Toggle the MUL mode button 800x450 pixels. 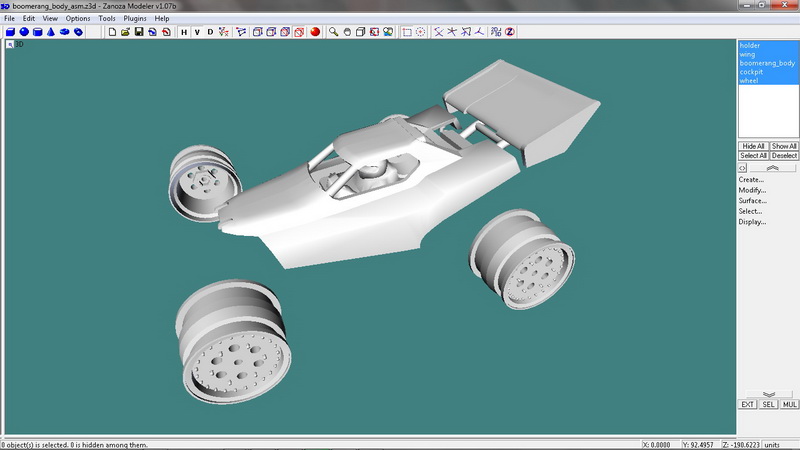pyautogui.click(x=789, y=404)
